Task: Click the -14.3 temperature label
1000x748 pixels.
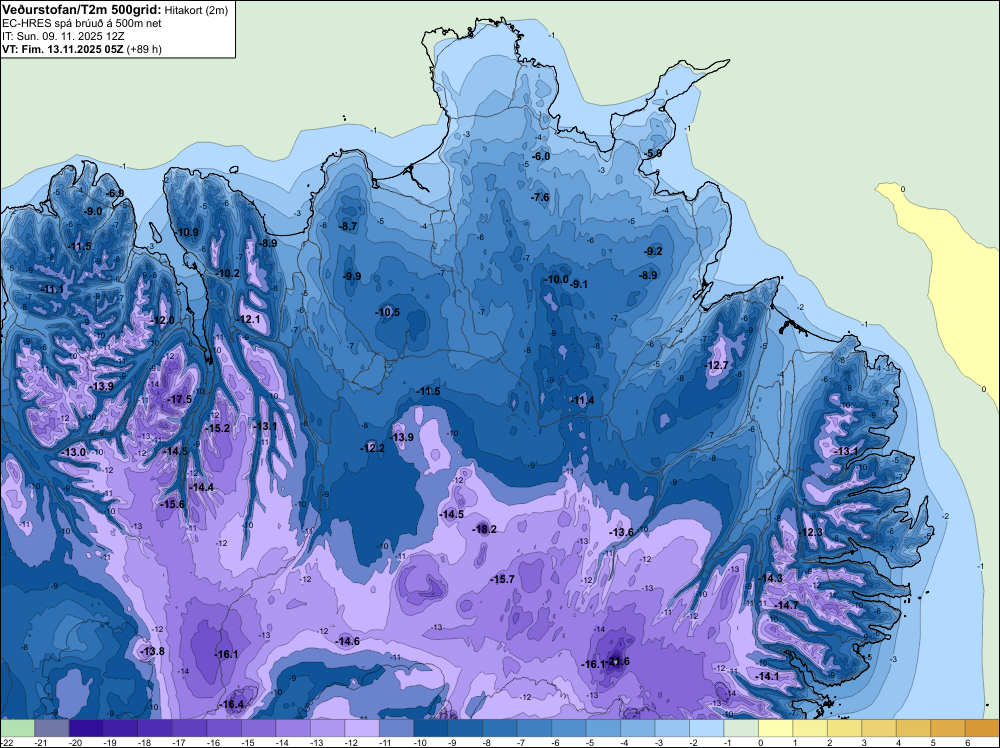Action: 770,578
